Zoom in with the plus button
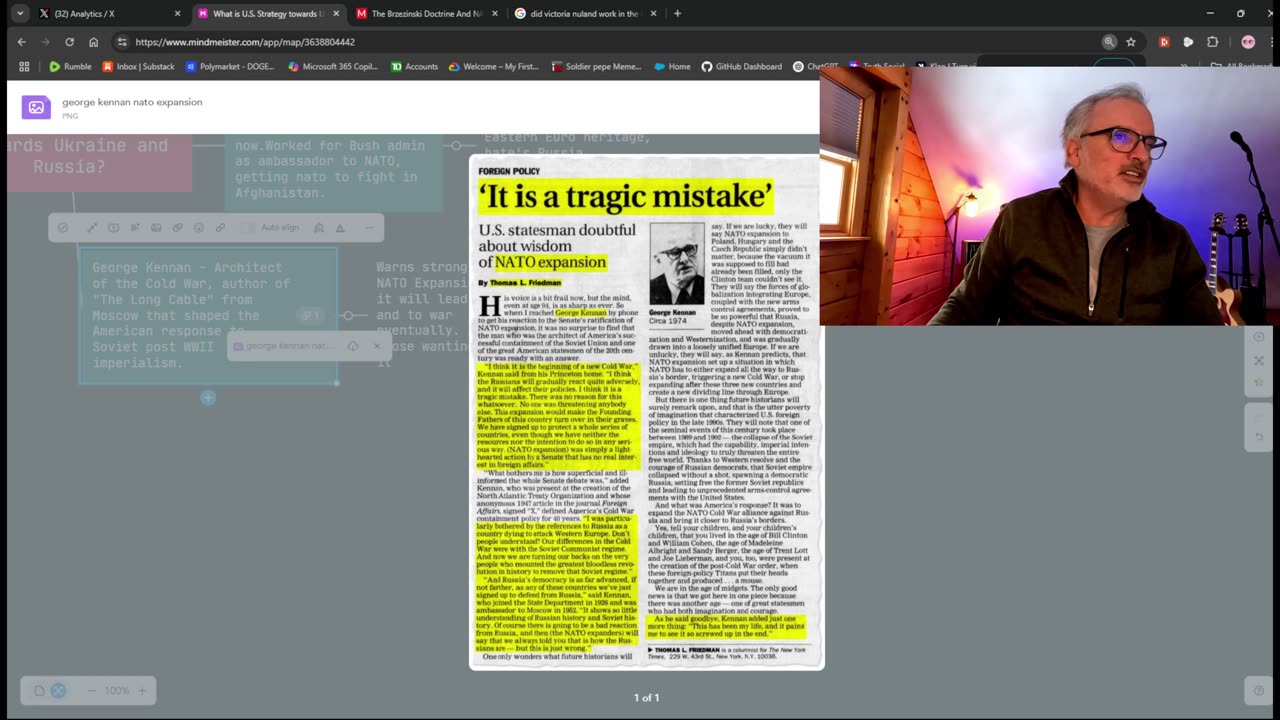 click(142, 690)
